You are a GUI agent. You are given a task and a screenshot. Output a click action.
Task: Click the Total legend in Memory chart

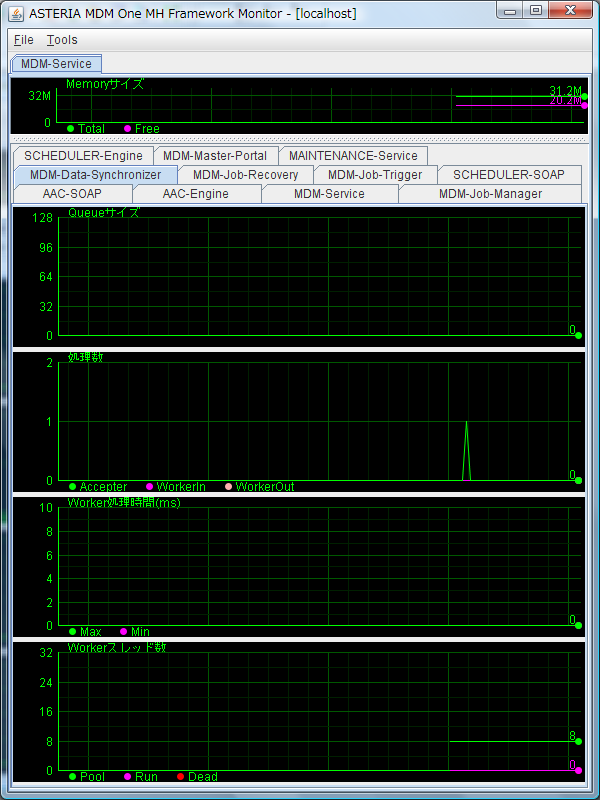[x=86, y=129]
